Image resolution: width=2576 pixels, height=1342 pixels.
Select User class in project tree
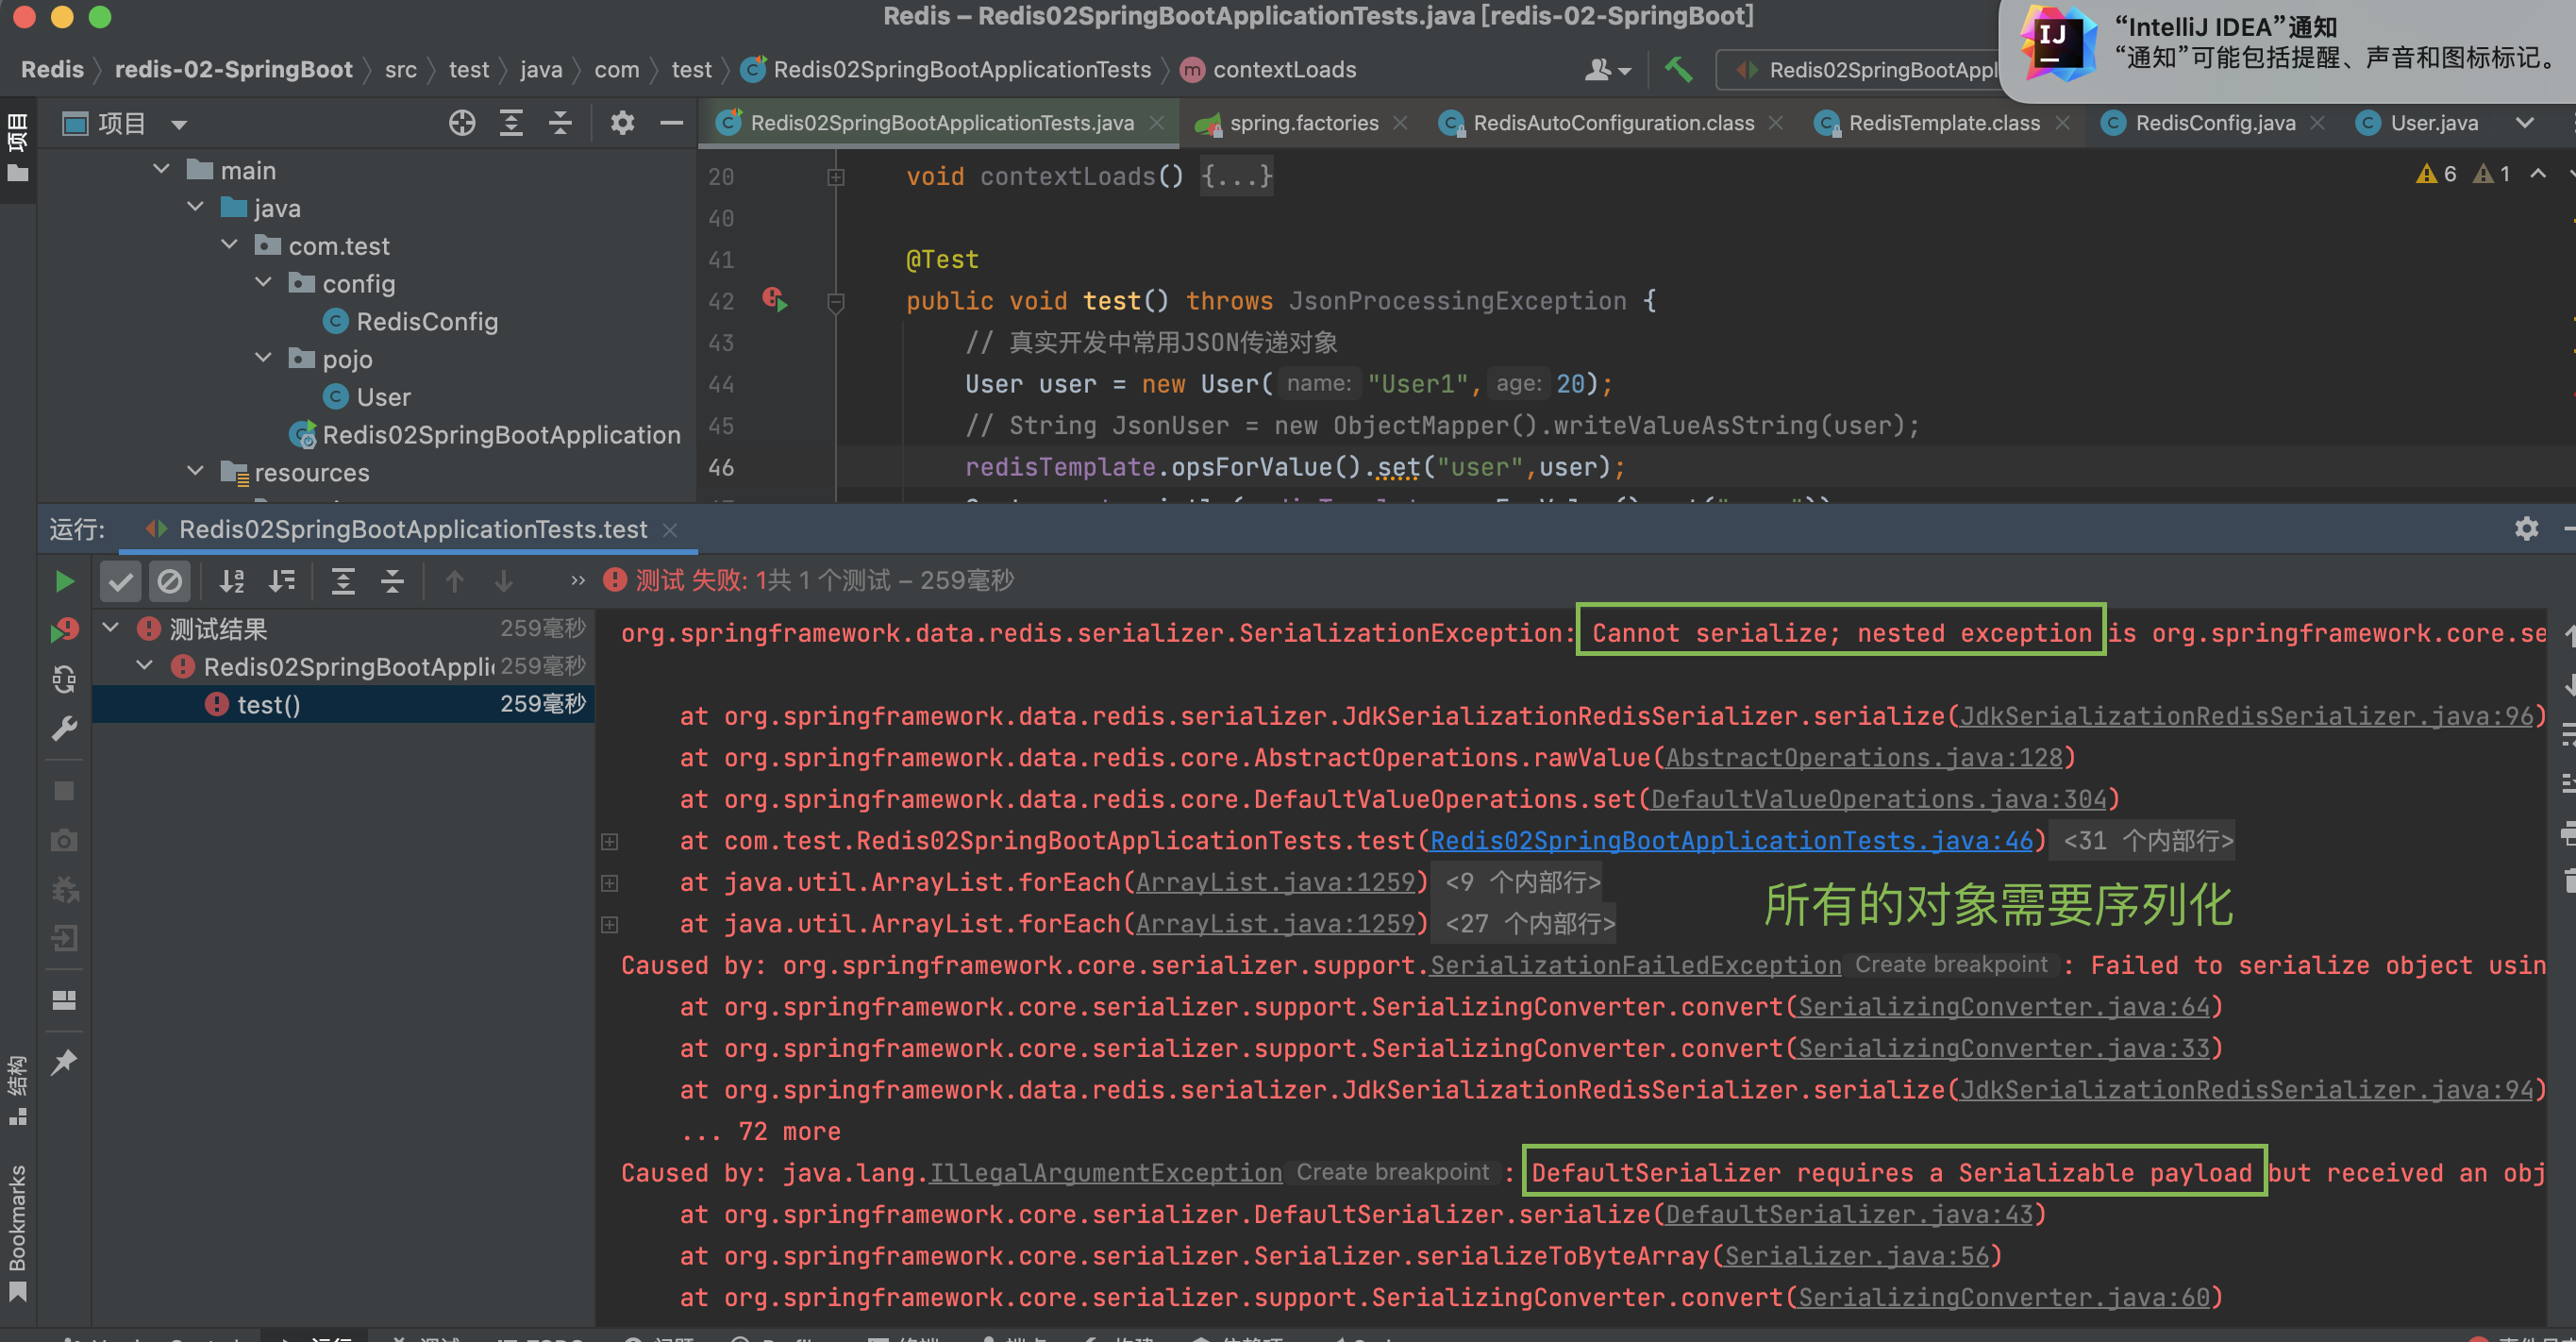click(x=367, y=397)
